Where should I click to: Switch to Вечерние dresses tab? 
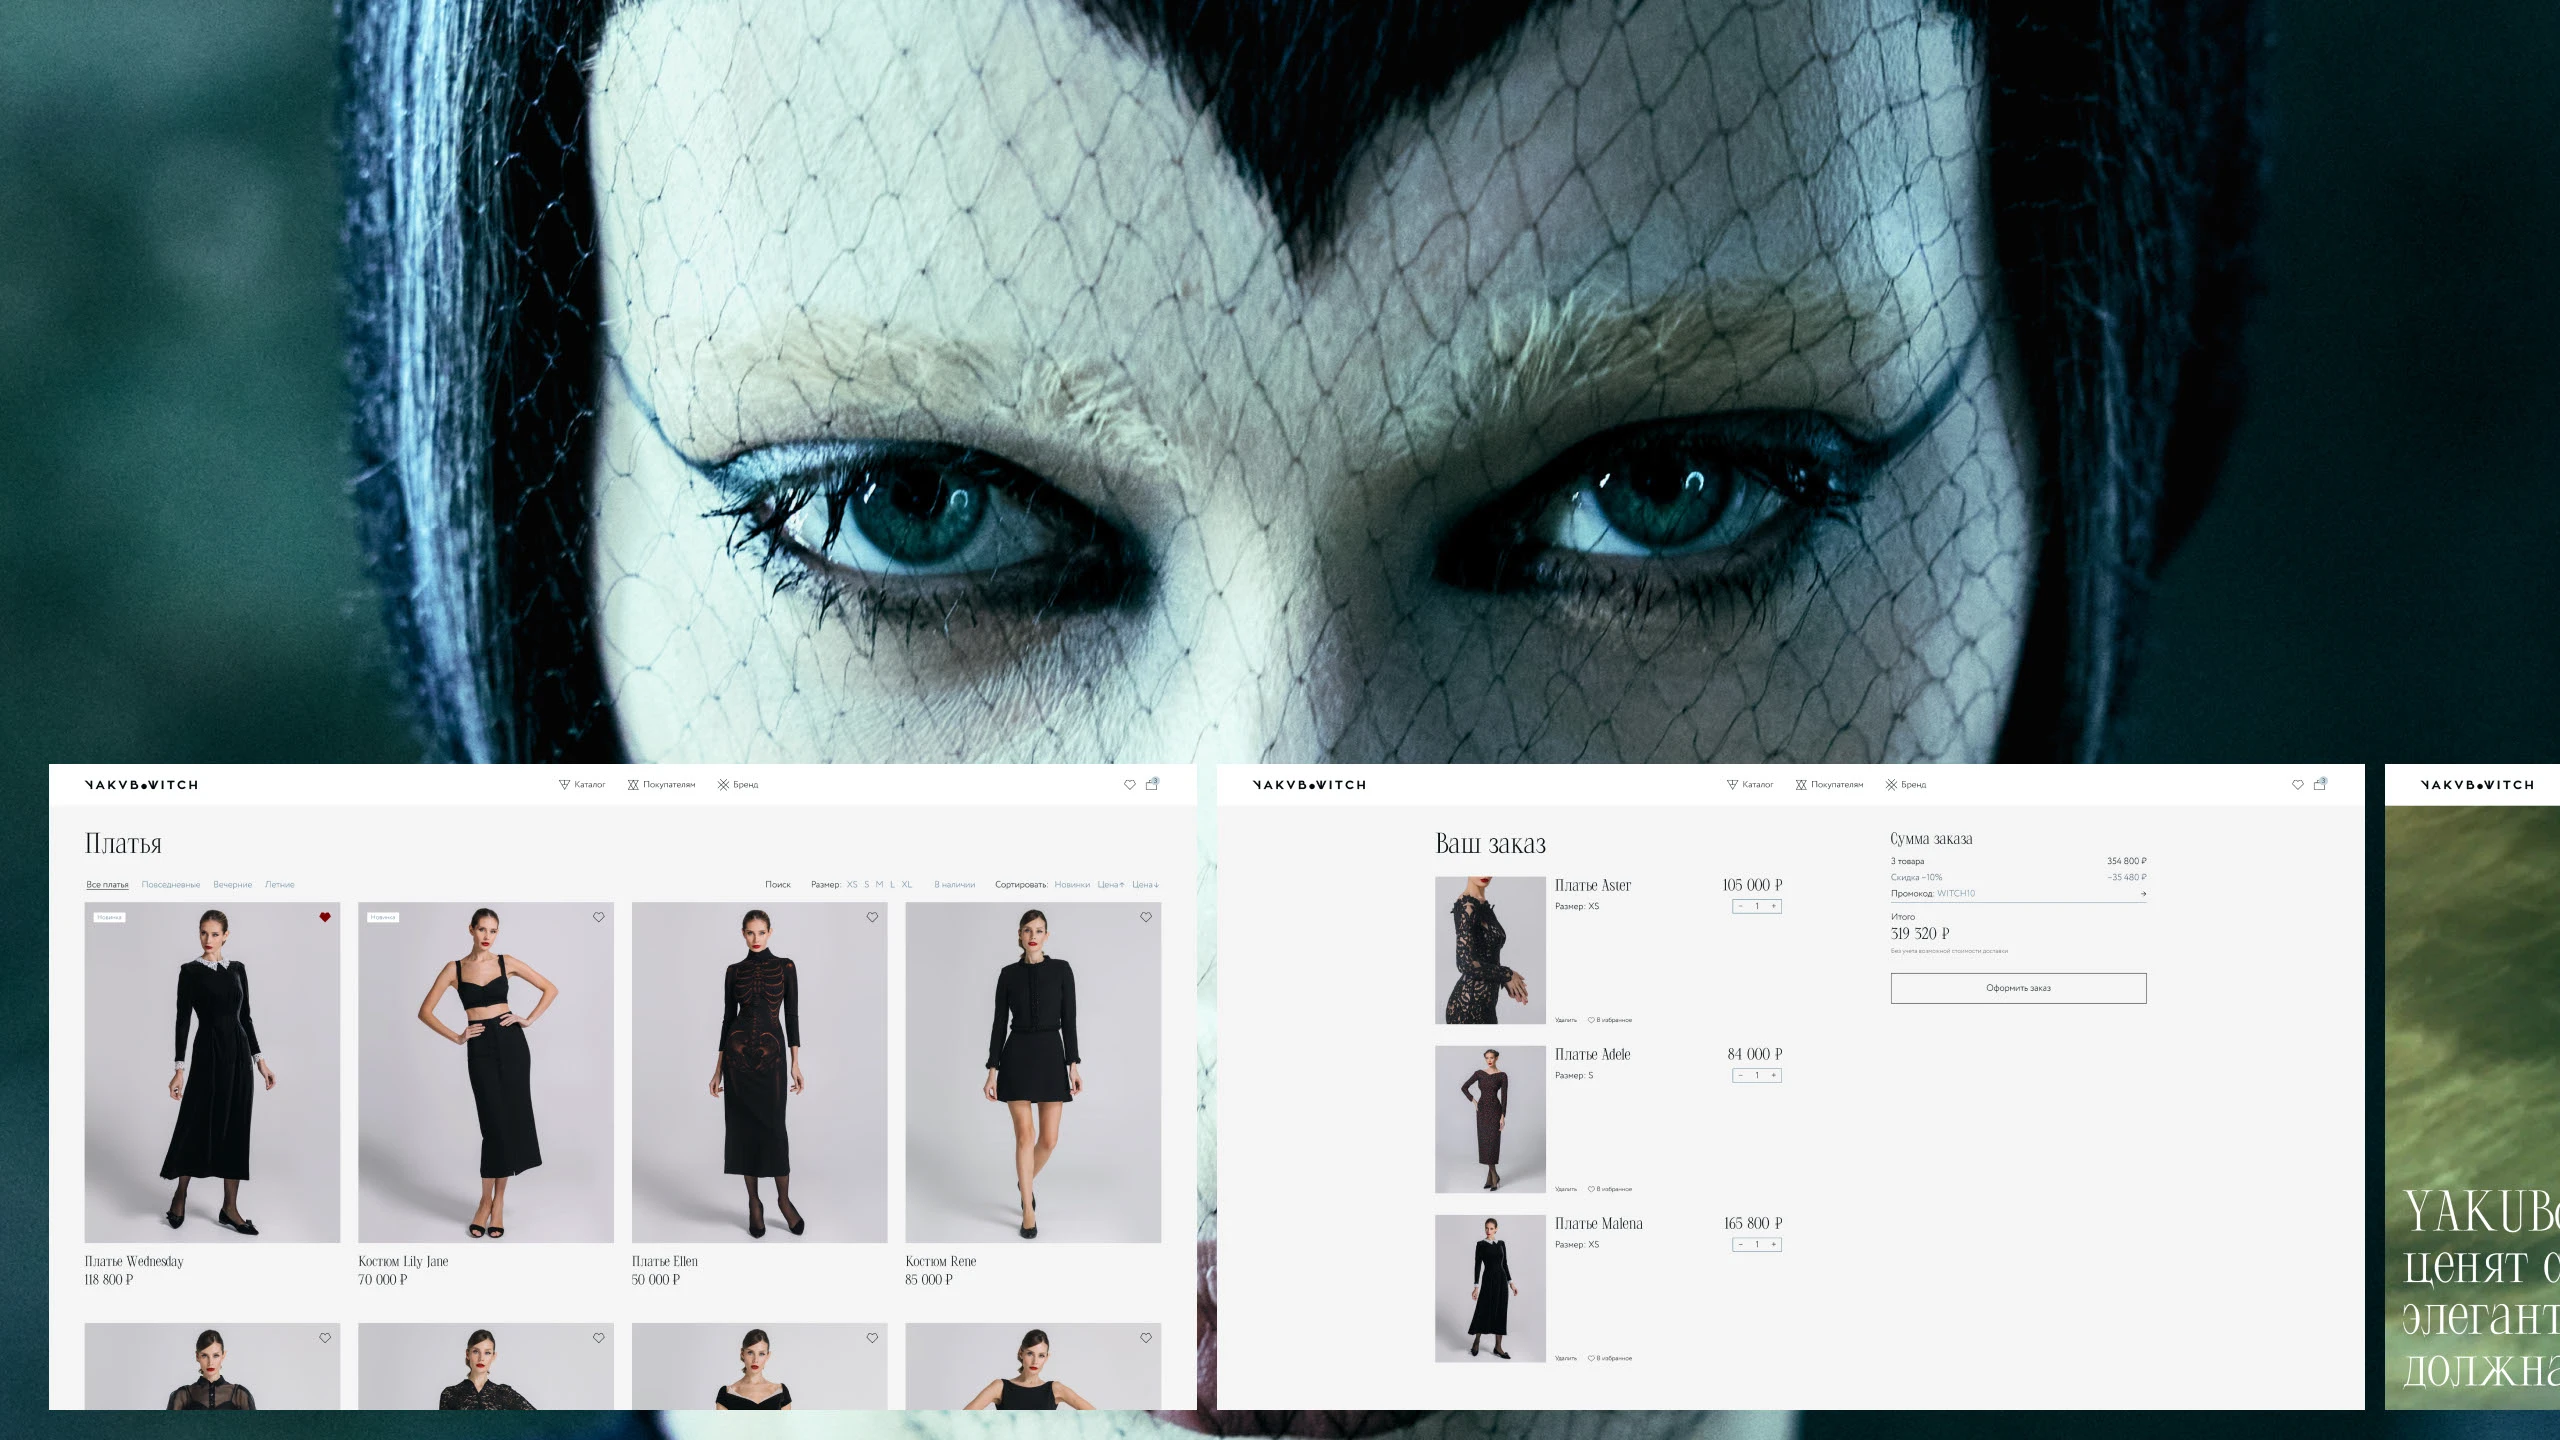coord(232,885)
